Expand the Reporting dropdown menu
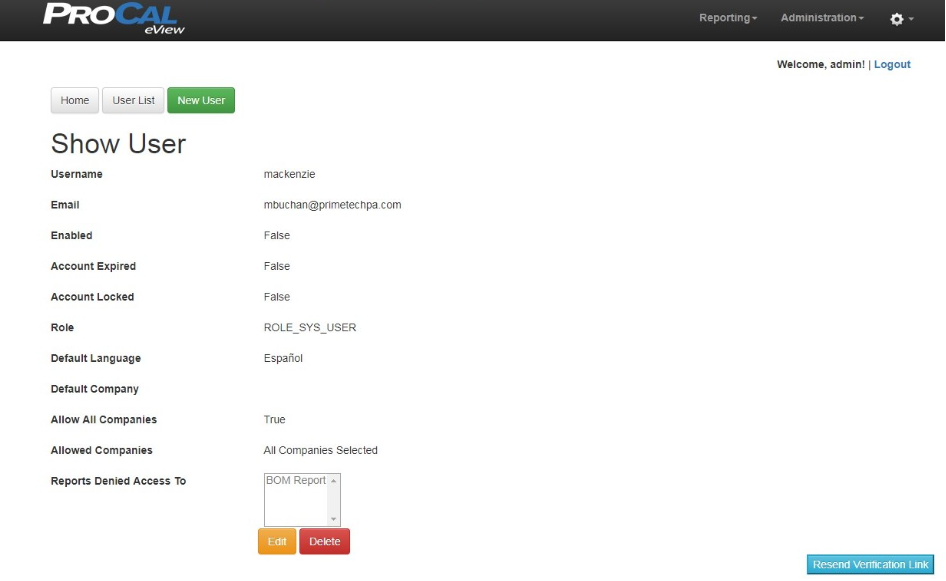 tap(727, 18)
